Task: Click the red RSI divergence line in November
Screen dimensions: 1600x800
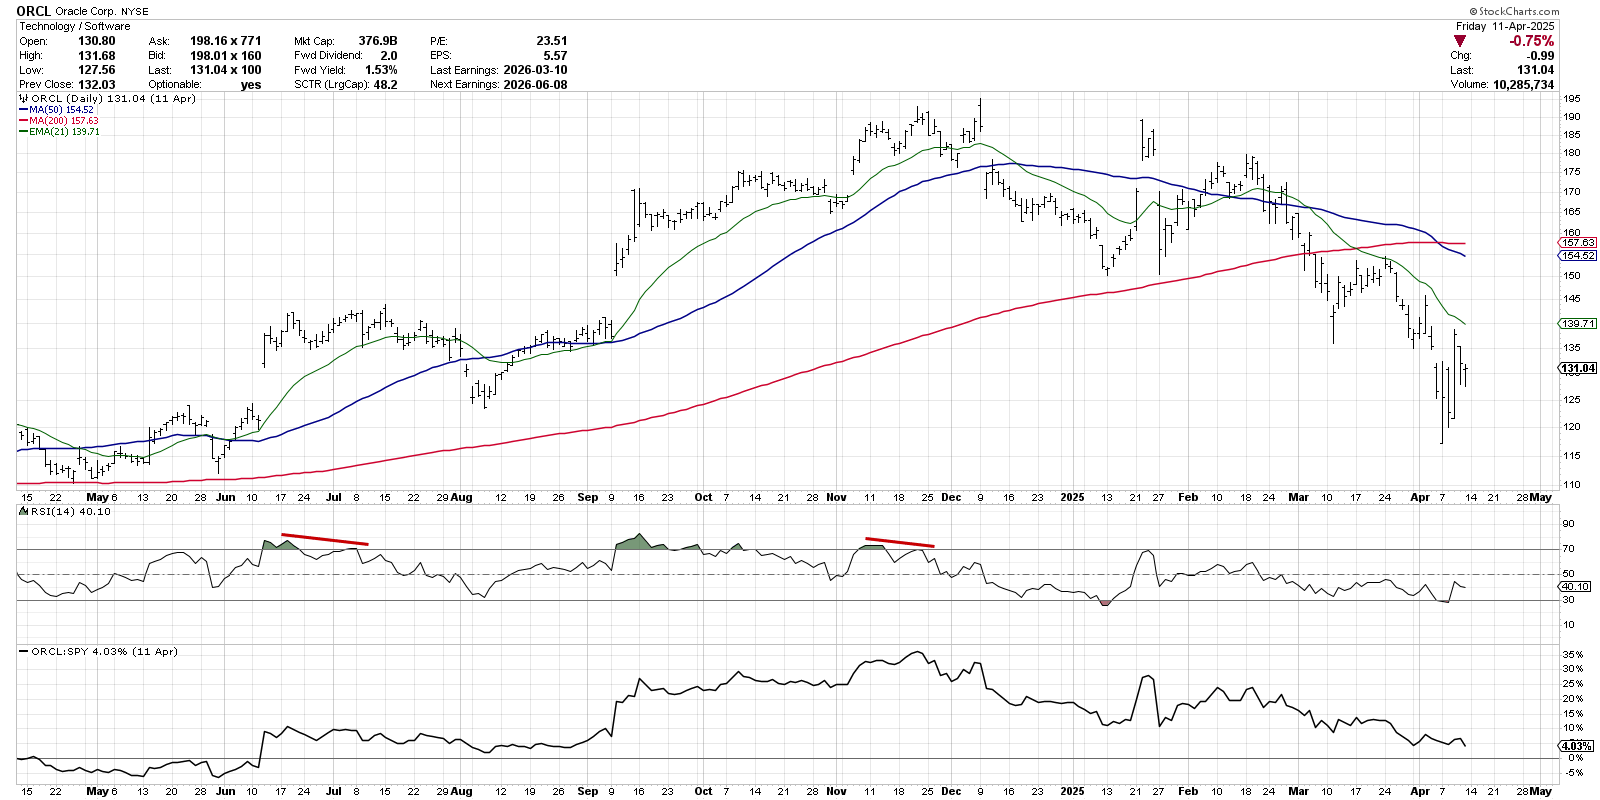Action: pos(900,542)
